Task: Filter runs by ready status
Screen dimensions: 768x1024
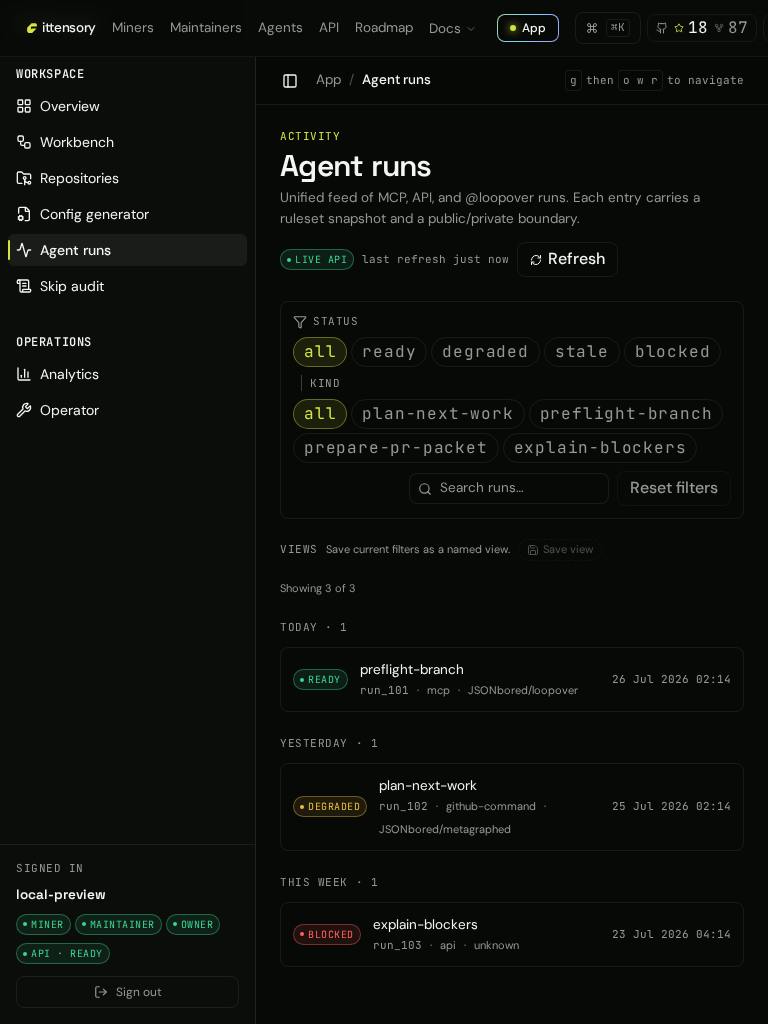Action: (389, 352)
